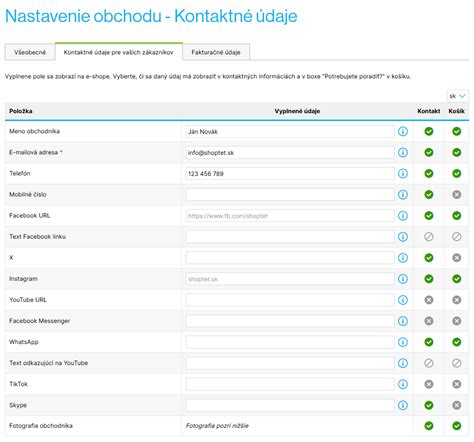
Task: Click the Vyplnené údaje column header
Action: [297, 111]
